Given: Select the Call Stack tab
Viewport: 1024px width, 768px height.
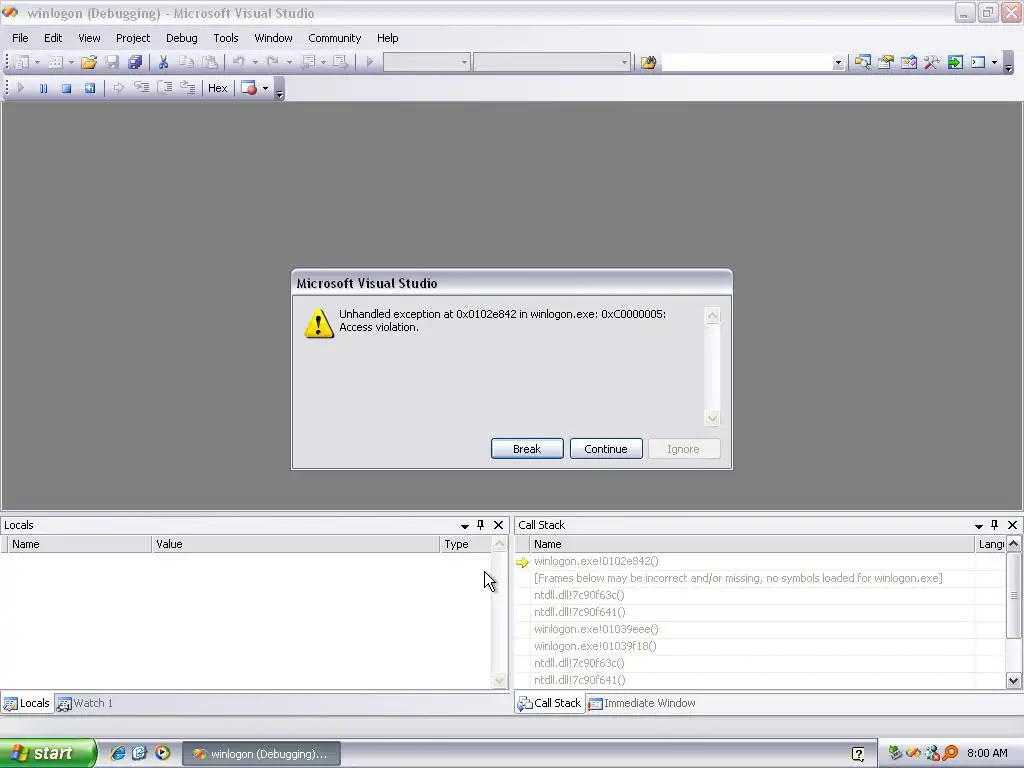Looking at the screenshot, I should [x=549, y=703].
